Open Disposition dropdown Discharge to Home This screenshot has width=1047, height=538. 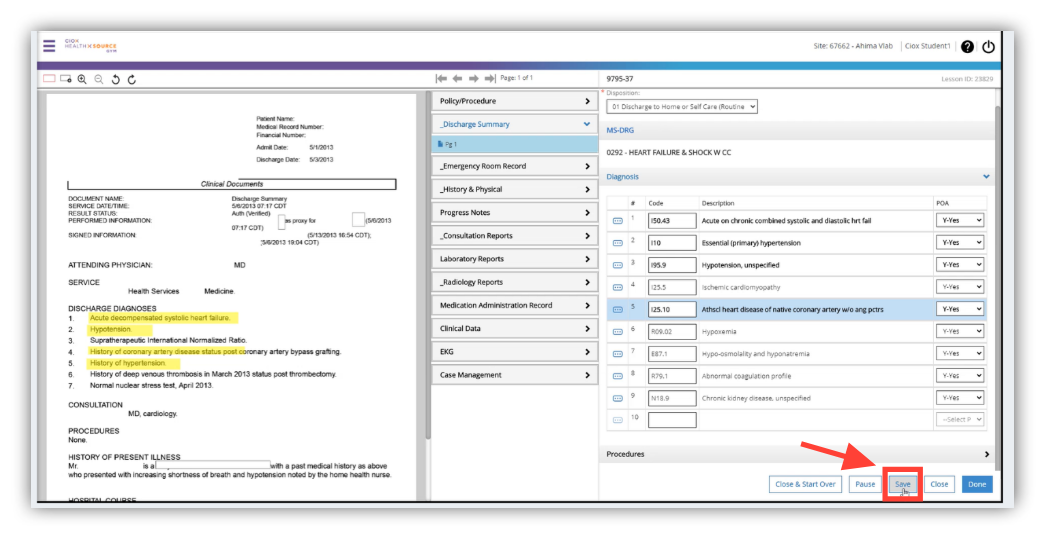coord(682,106)
